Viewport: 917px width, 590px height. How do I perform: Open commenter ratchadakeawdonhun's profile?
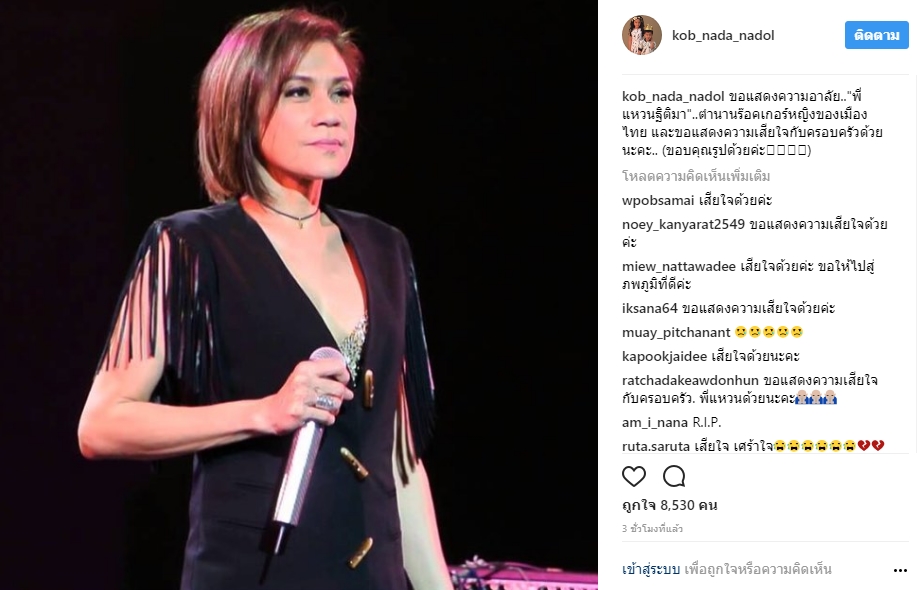[x=690, y=381]
